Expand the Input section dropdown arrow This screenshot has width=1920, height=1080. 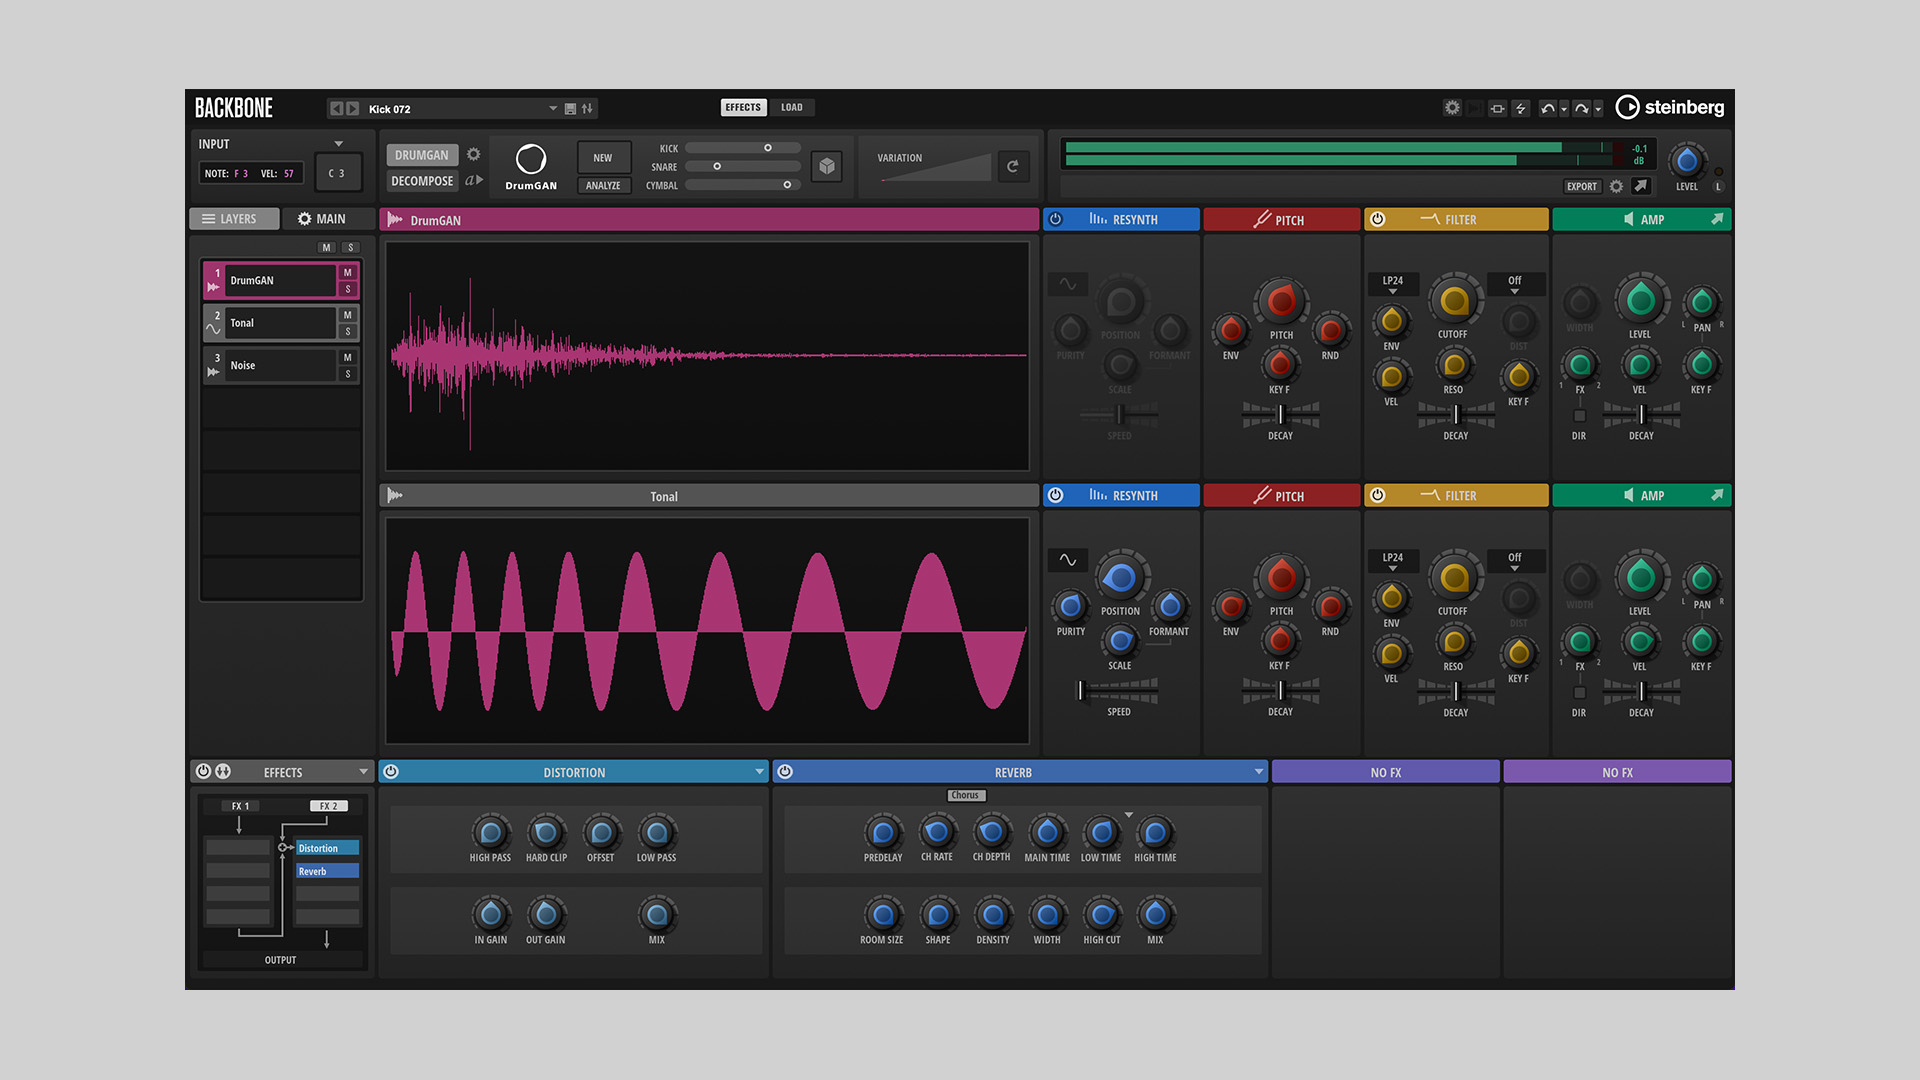point(338,144)
